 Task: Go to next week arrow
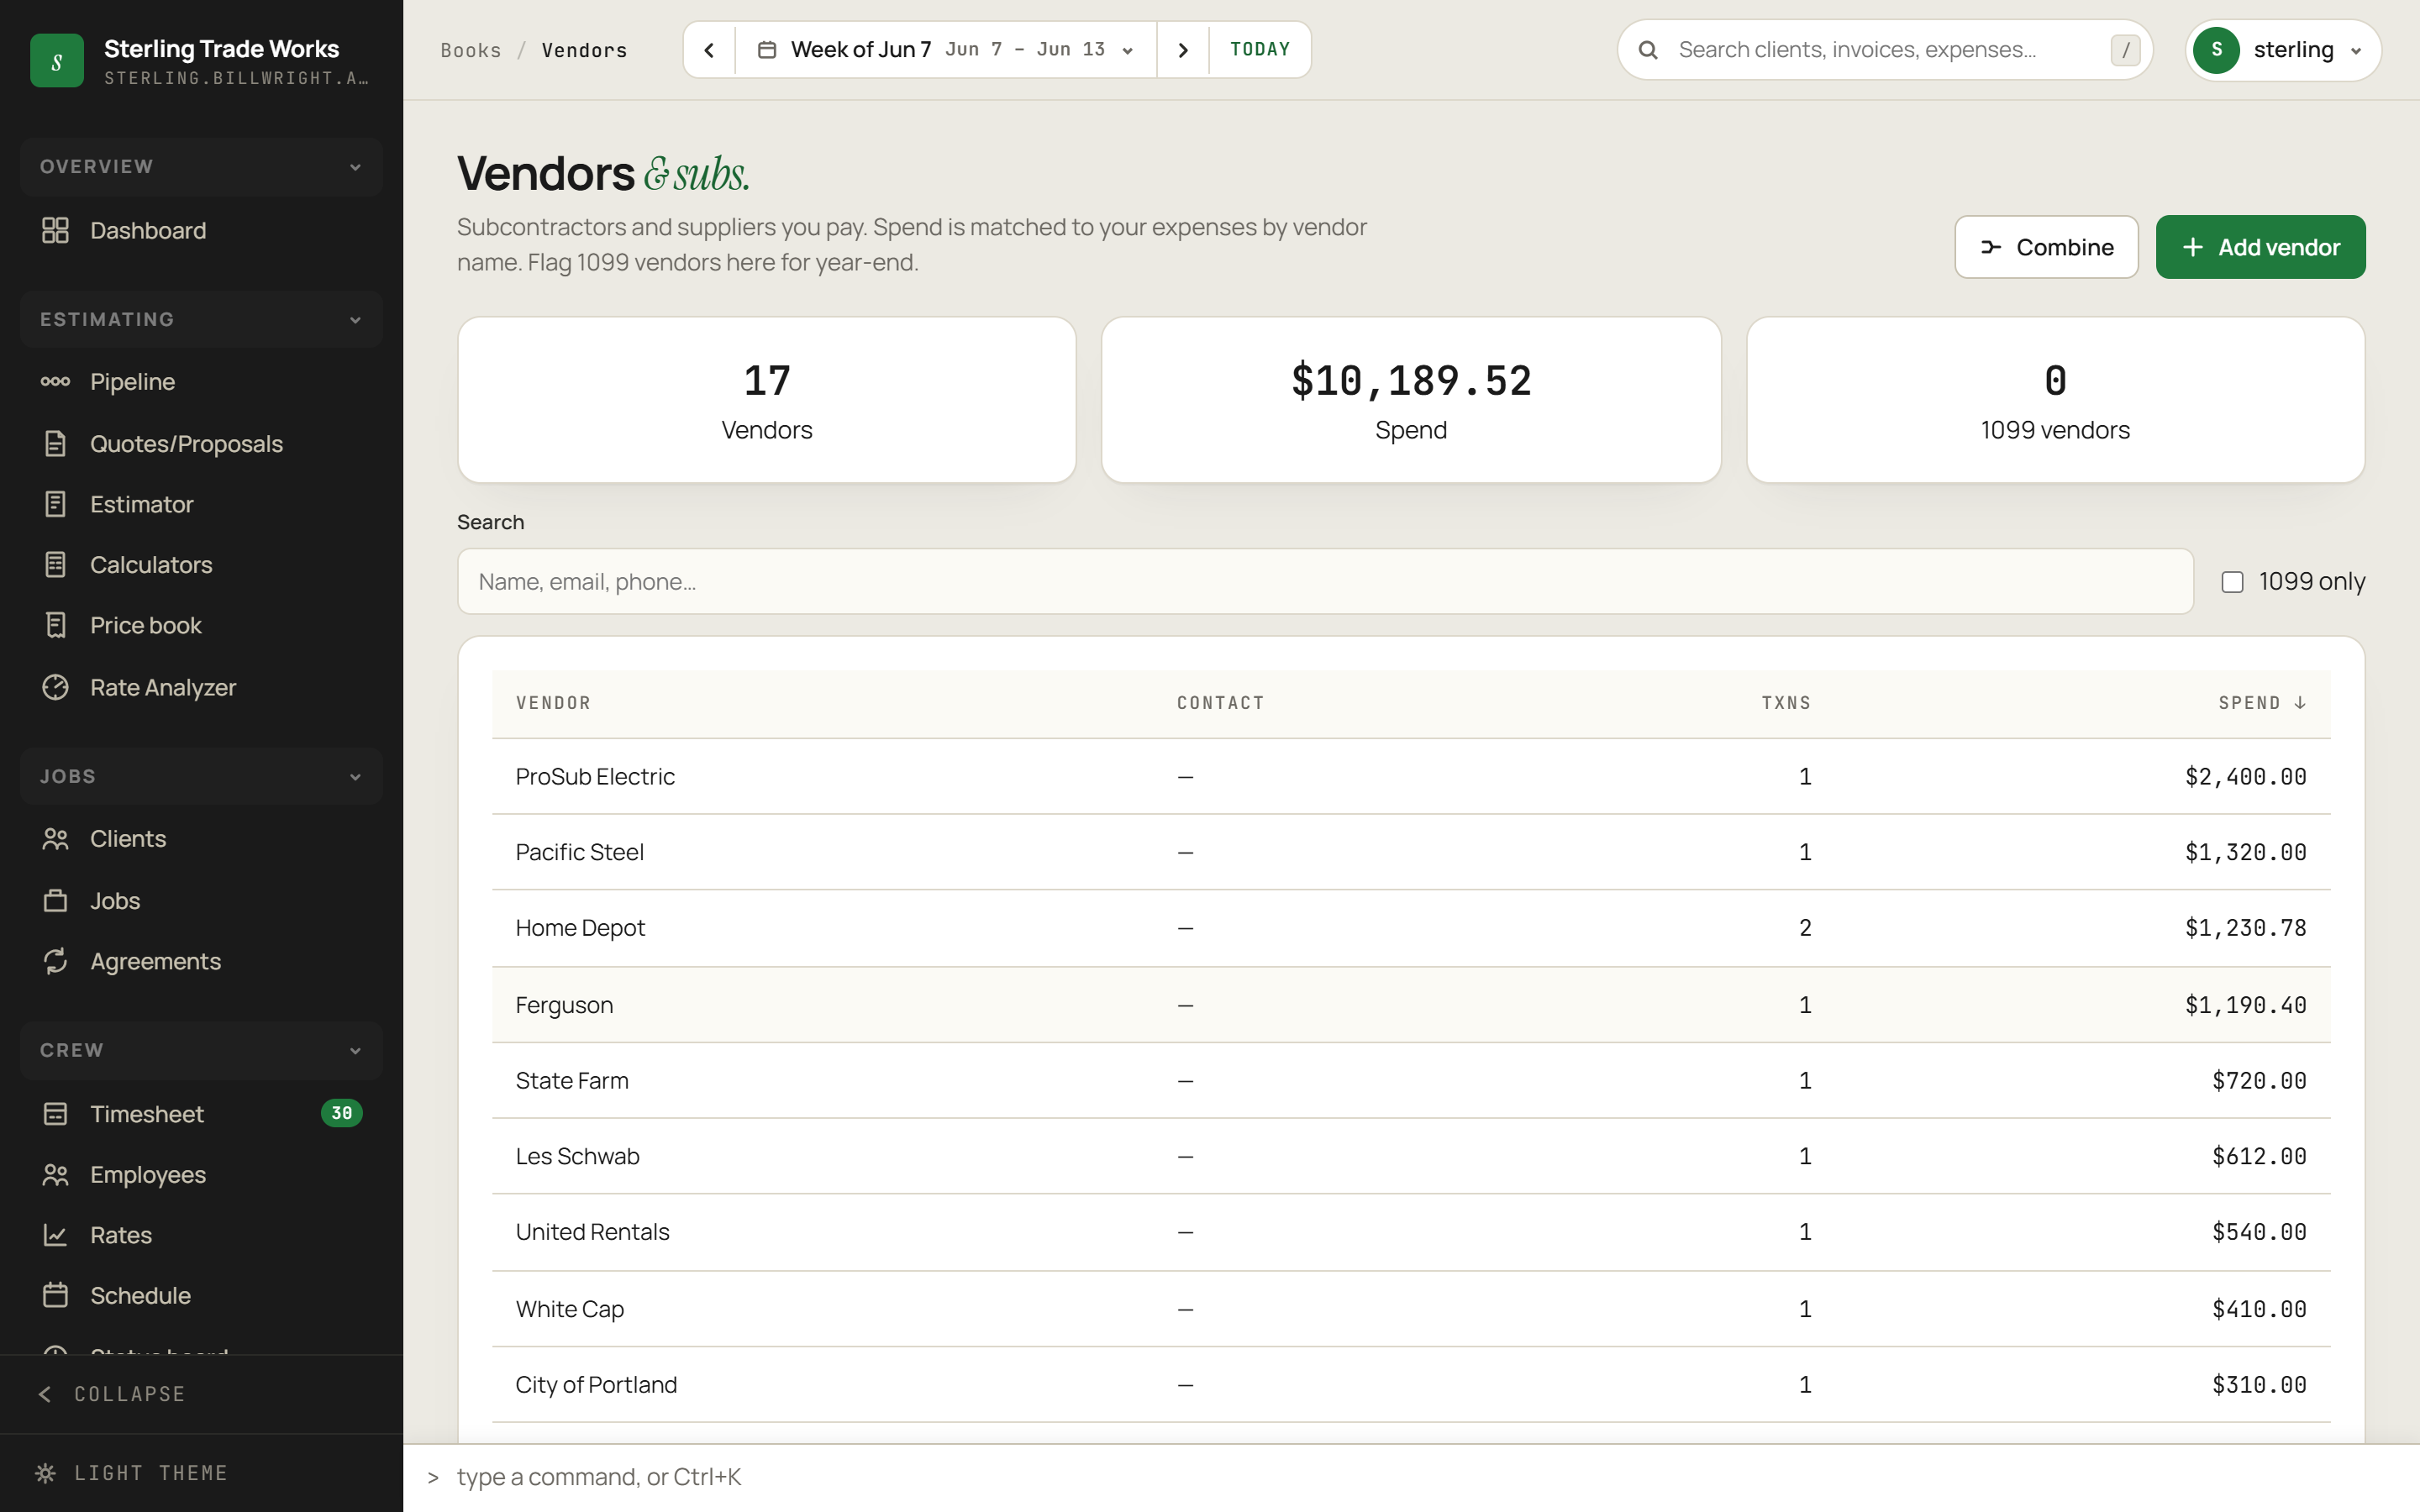[1183, 49]
